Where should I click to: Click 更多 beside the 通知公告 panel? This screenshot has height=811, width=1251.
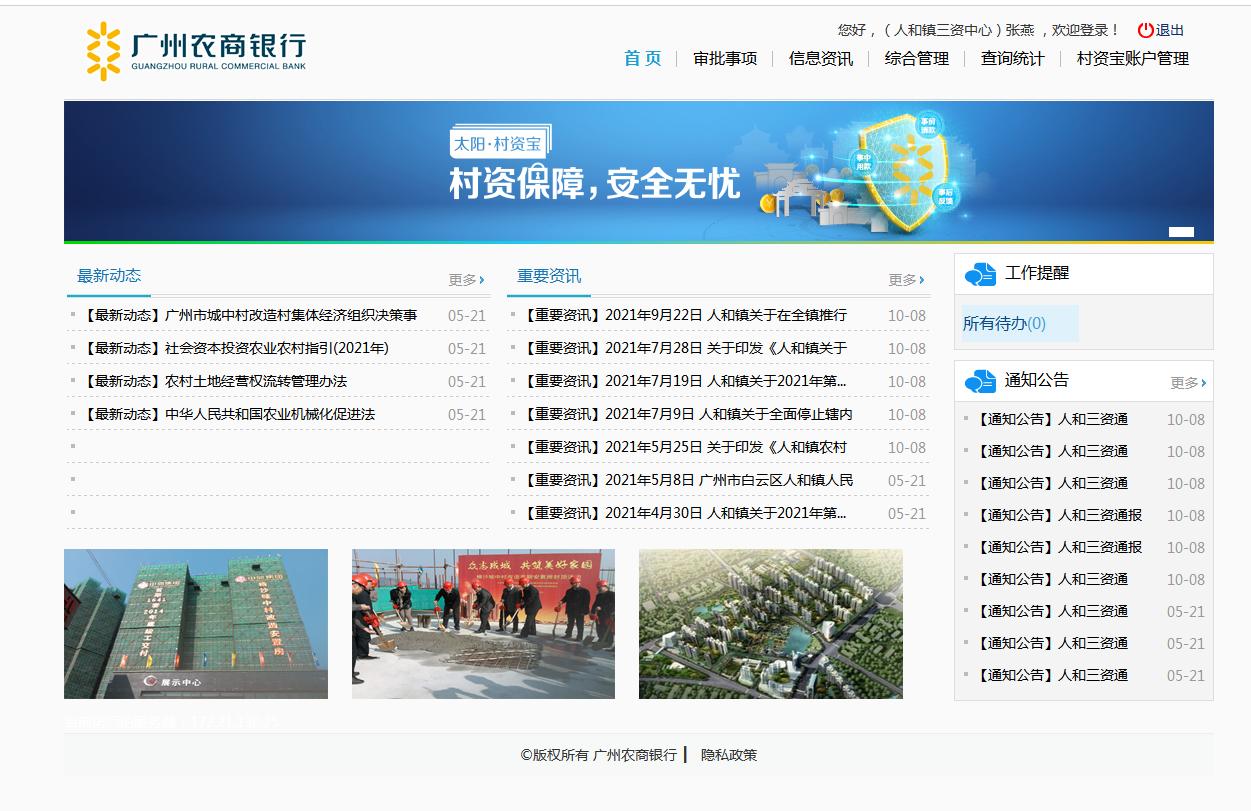pos(1180,381)
